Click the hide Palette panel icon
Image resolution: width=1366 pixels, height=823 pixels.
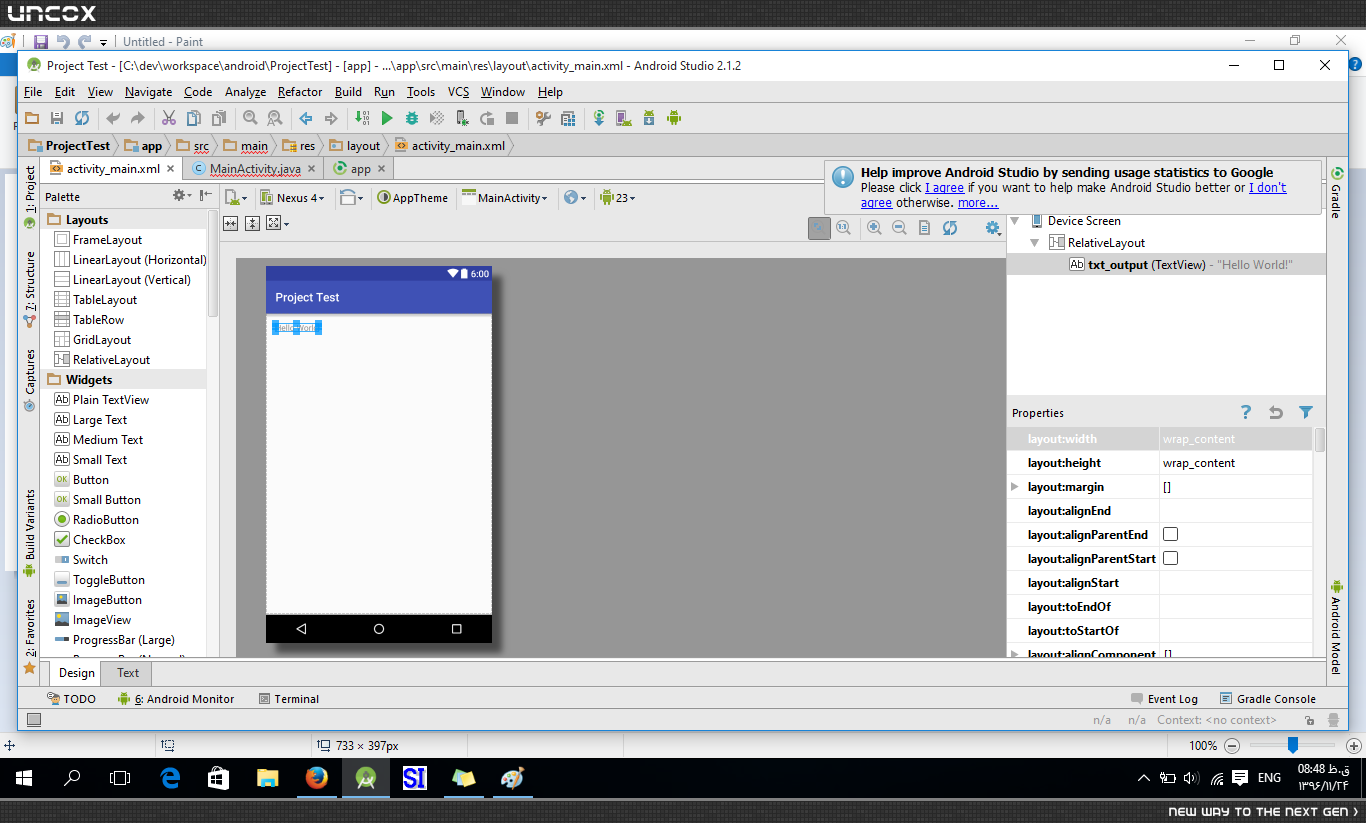point(205,196)
